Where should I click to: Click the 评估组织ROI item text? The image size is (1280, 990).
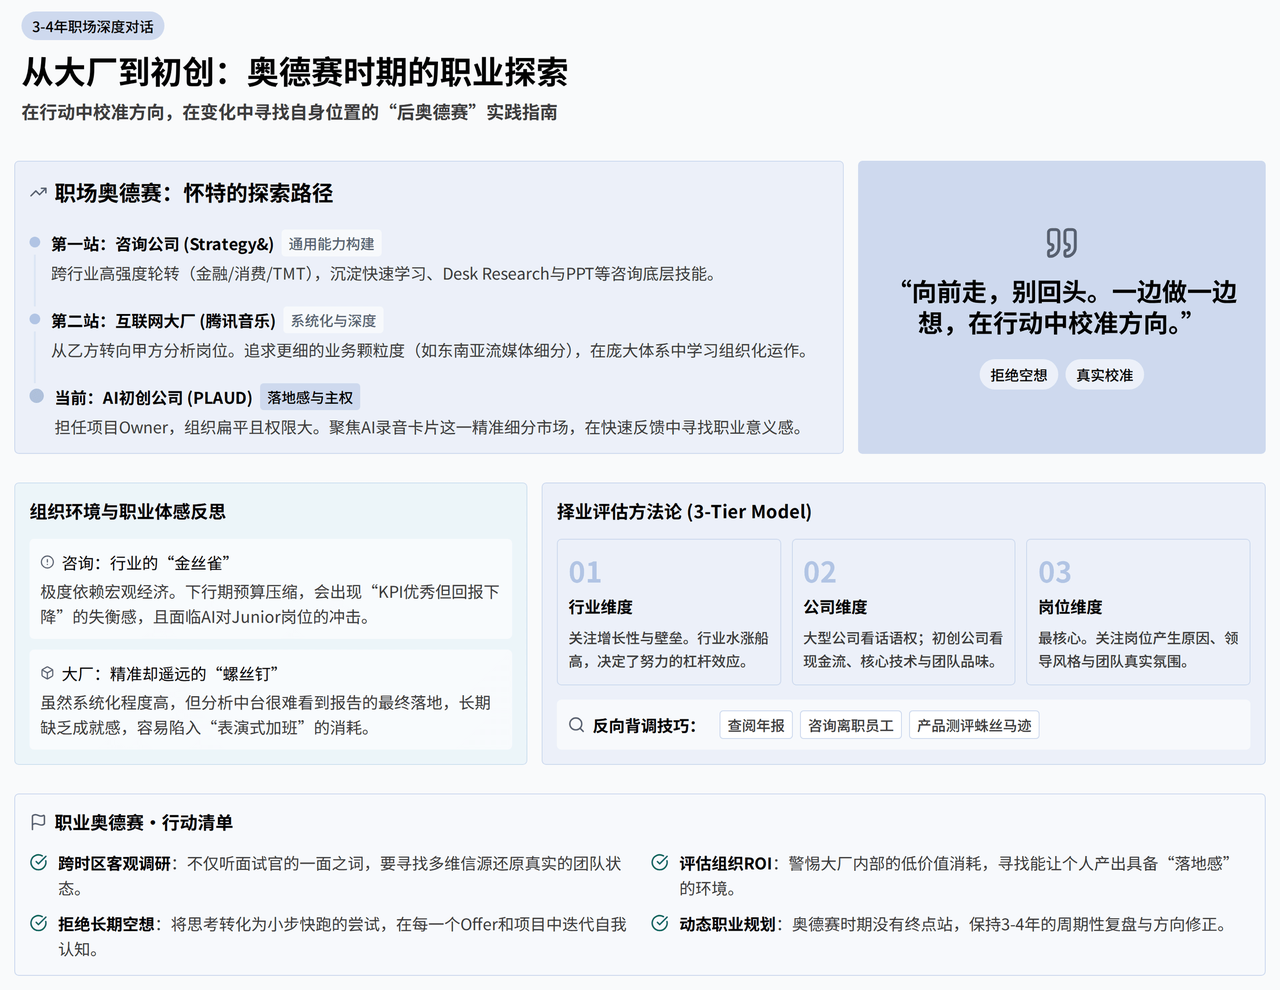pyautogui.click(x=955, y=876)
